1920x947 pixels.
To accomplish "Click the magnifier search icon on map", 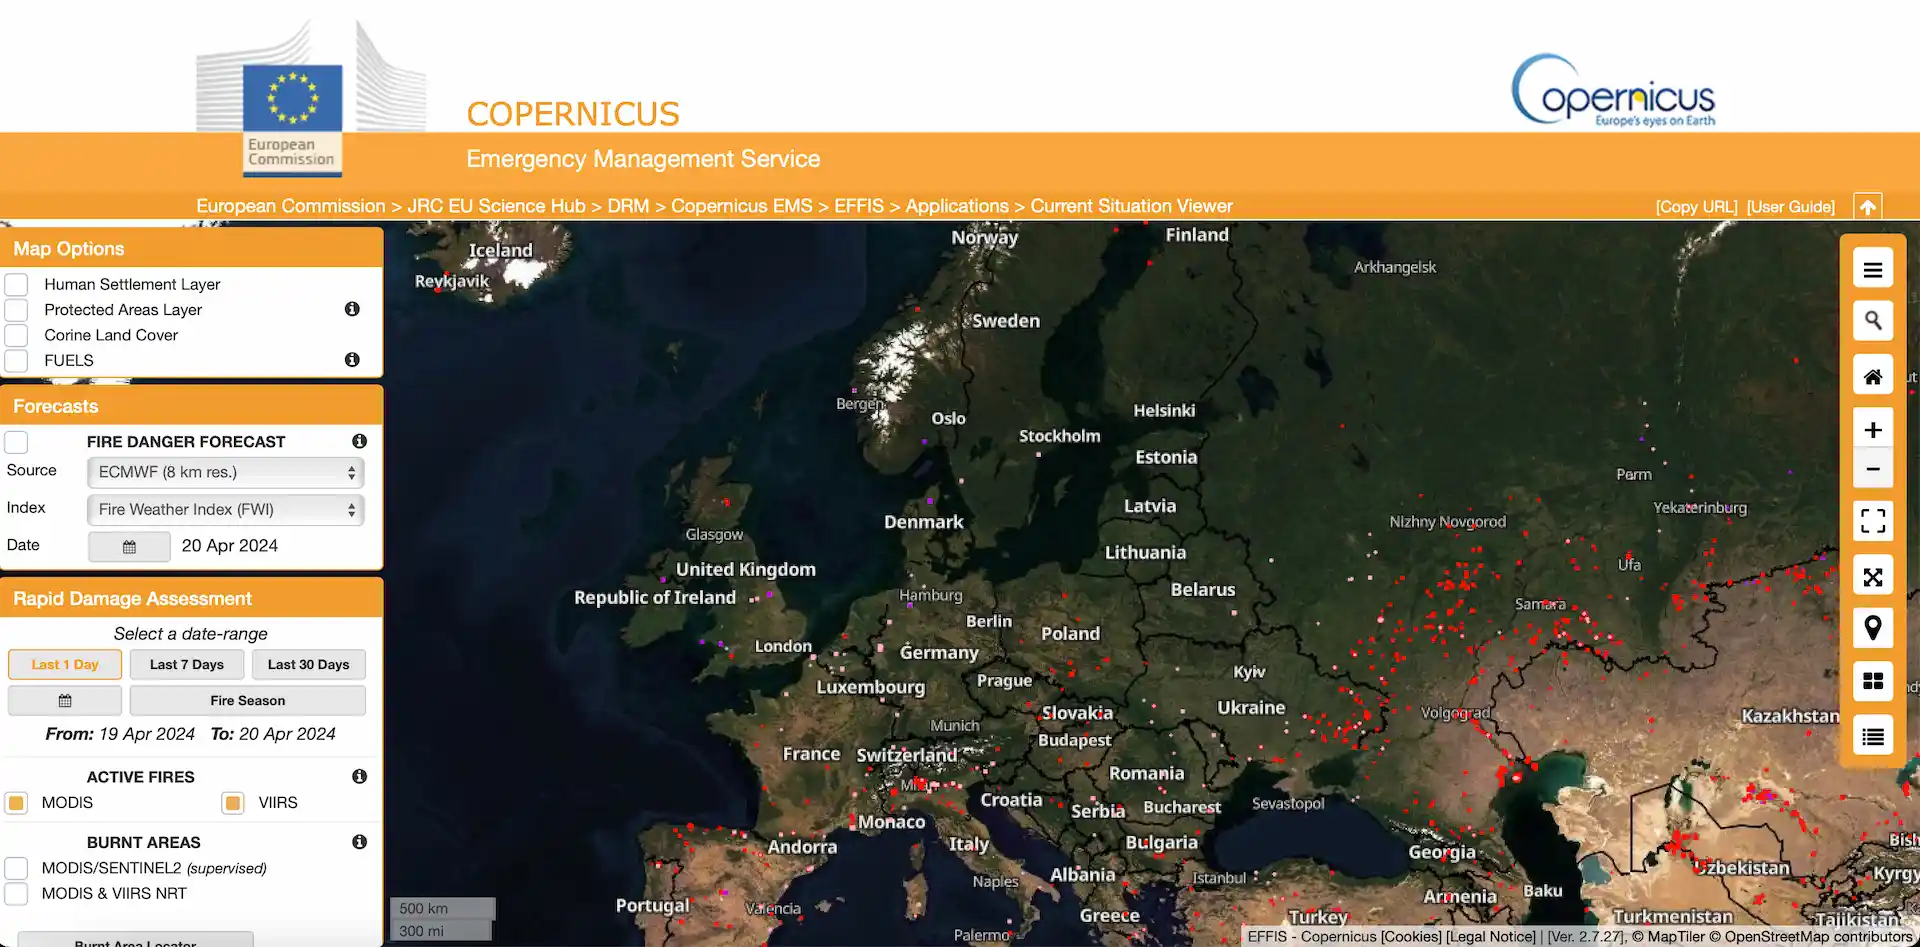I will [1872, 321].
